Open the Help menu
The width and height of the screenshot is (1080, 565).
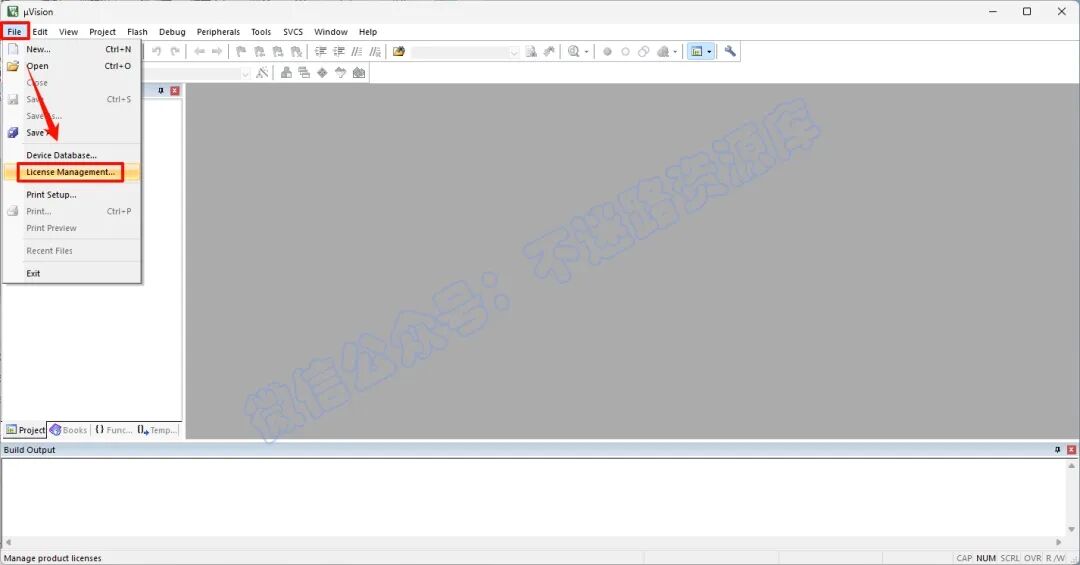[x=368, y=32]
